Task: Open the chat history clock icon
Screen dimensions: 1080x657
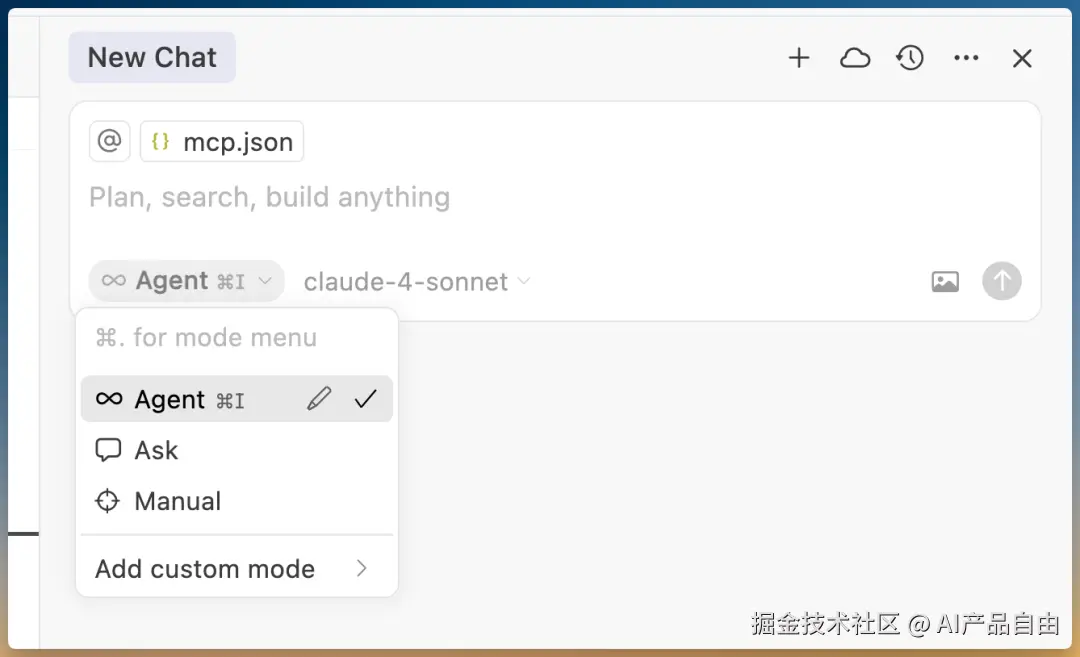Action: (x=910, y=58)
